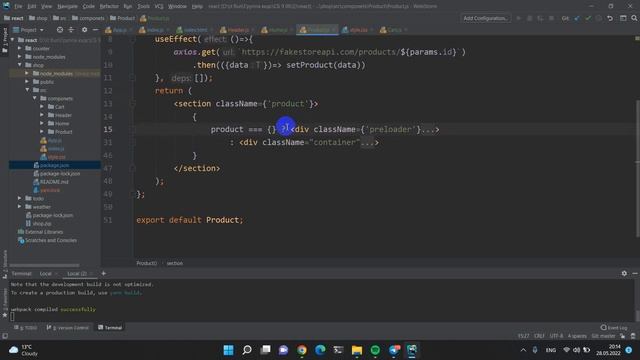The image size is (640, 360).
Task: Open the Window menu
Action: pos(177,6)
